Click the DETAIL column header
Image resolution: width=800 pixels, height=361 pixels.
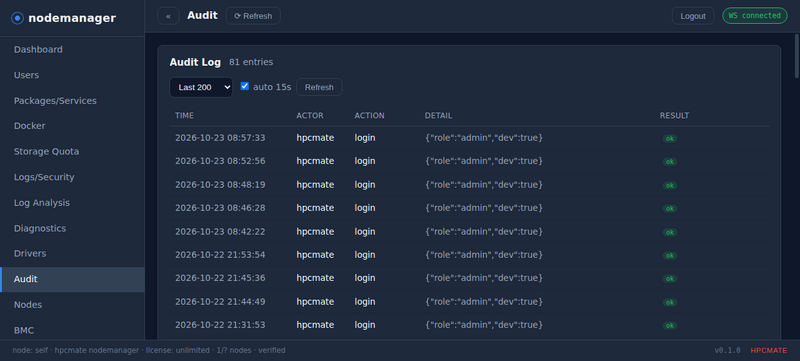click(438, 116)
